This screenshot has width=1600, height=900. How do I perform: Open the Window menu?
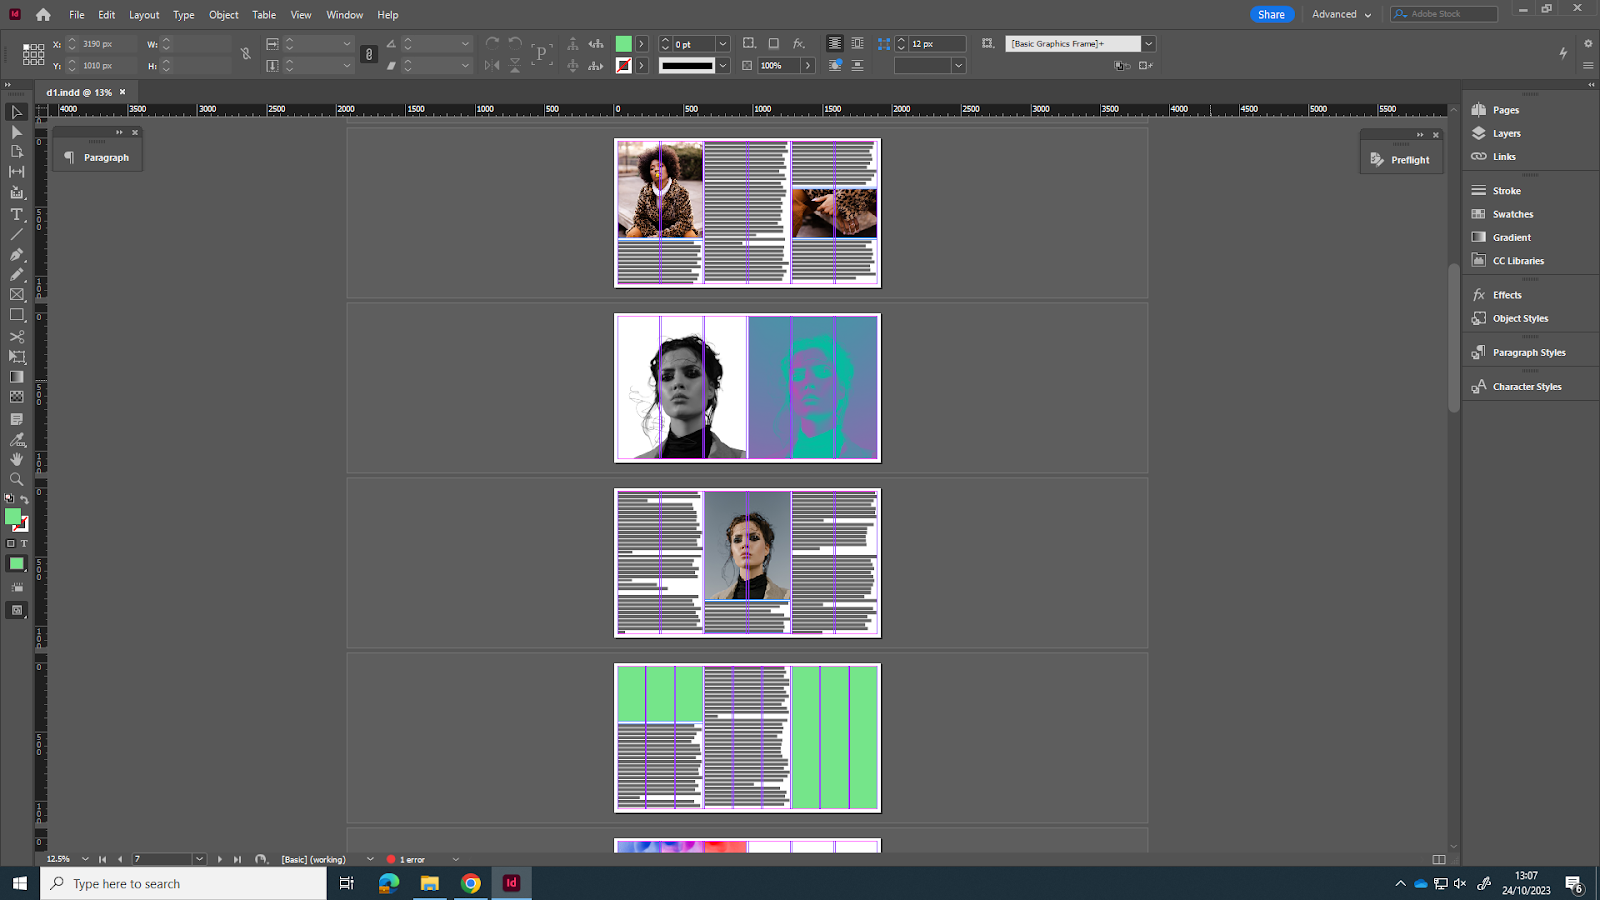(x=345, y=15)
